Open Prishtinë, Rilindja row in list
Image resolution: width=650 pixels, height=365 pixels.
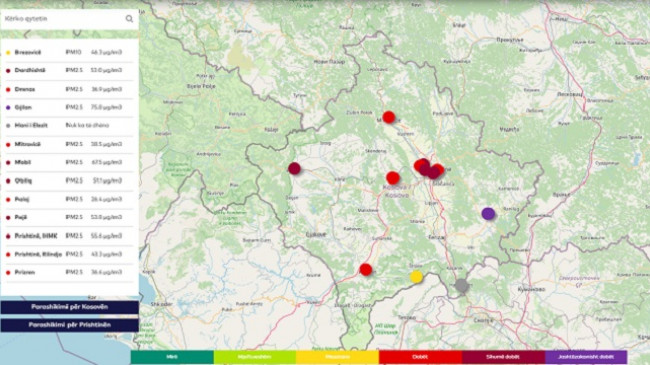[69, 254]
